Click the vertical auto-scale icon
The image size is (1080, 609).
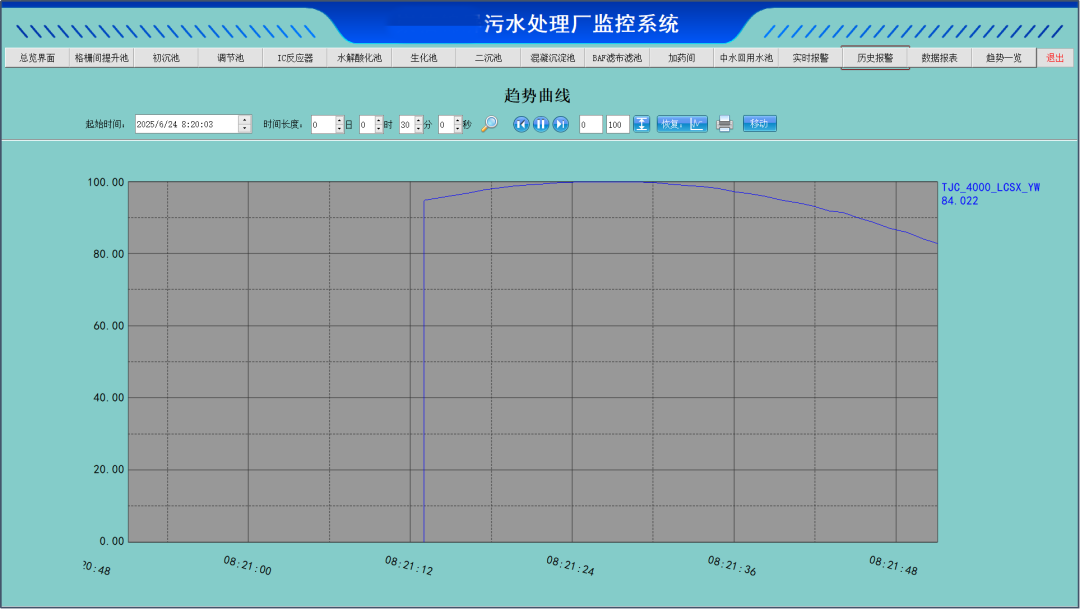click(641, 124)
